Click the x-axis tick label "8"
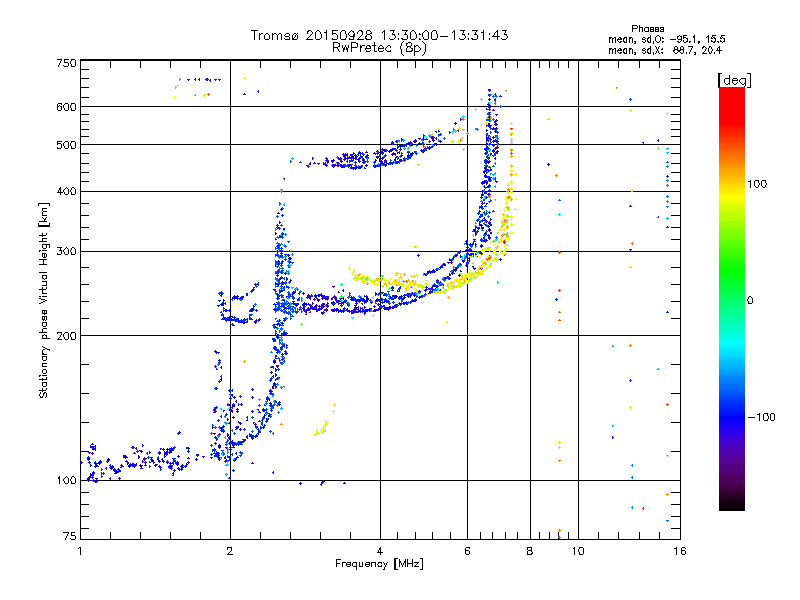 (530, 551)
